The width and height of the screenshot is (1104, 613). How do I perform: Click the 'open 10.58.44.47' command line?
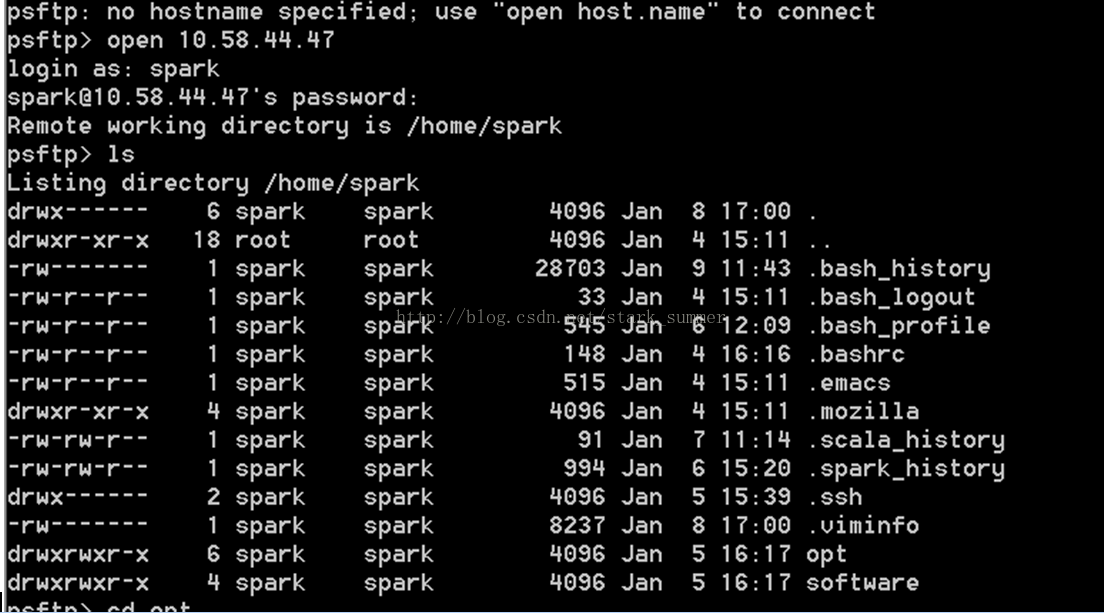pos(170,40)
